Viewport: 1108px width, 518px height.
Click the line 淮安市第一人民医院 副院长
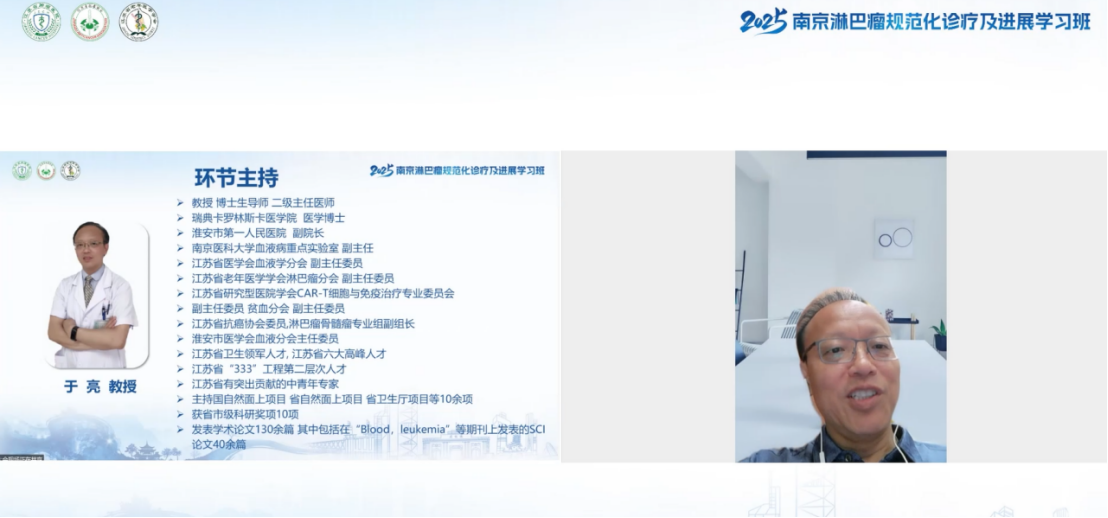point(258,232)
